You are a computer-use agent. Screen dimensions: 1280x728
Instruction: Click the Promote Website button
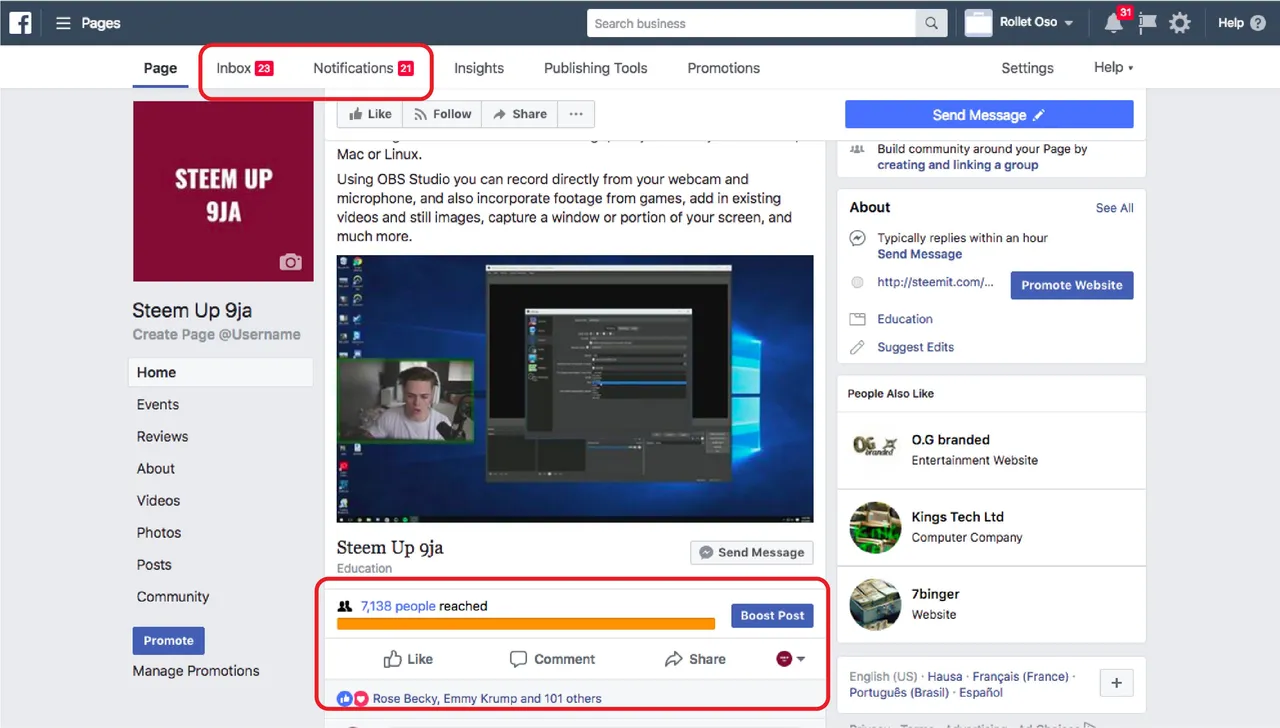(1072, 285)
